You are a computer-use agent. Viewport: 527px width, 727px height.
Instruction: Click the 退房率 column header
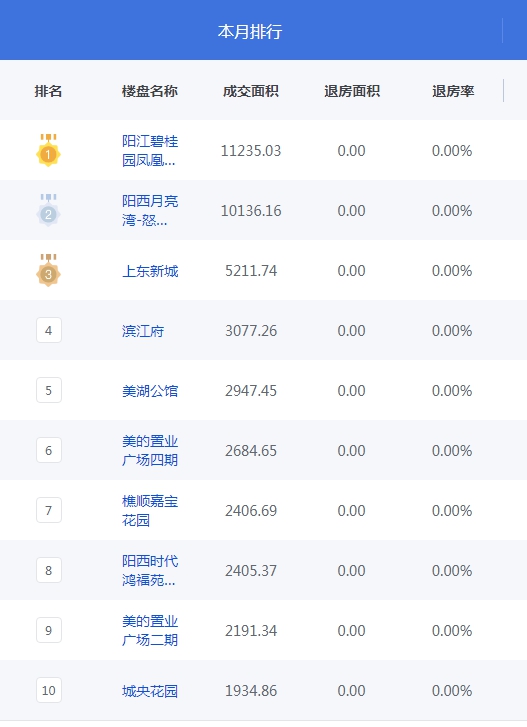pos(453,91)
